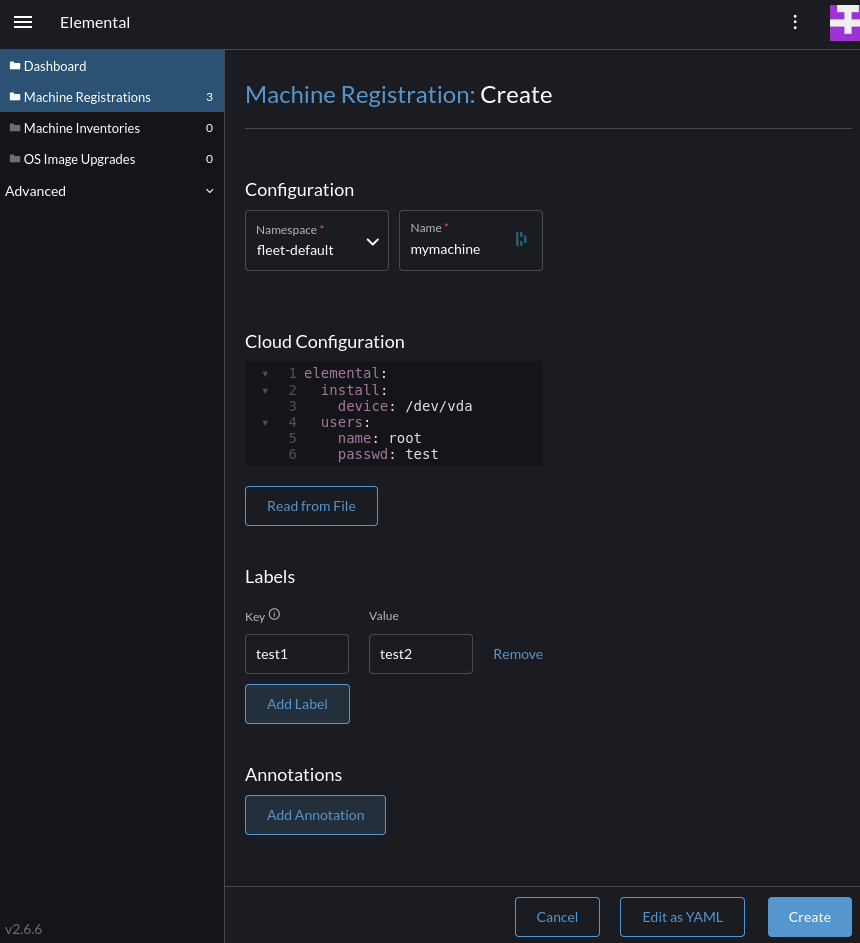The width and height of the screenshot is (860, 943).
Task: Click the name: root line in editor
Action: [x=379, y=438]
